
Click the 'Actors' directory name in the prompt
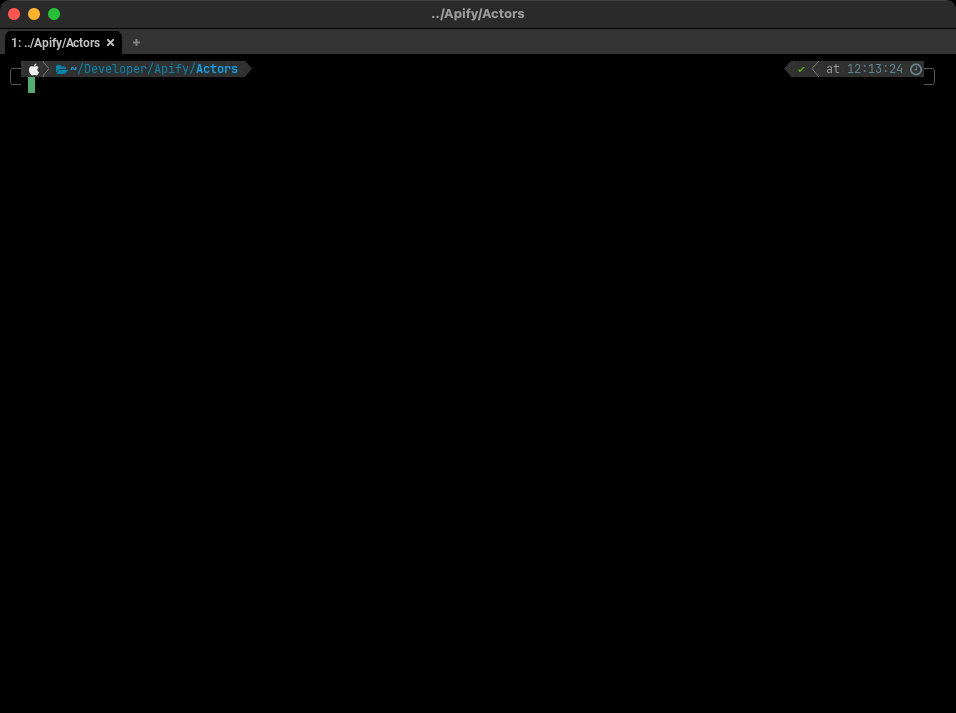(x=217, y=69)
